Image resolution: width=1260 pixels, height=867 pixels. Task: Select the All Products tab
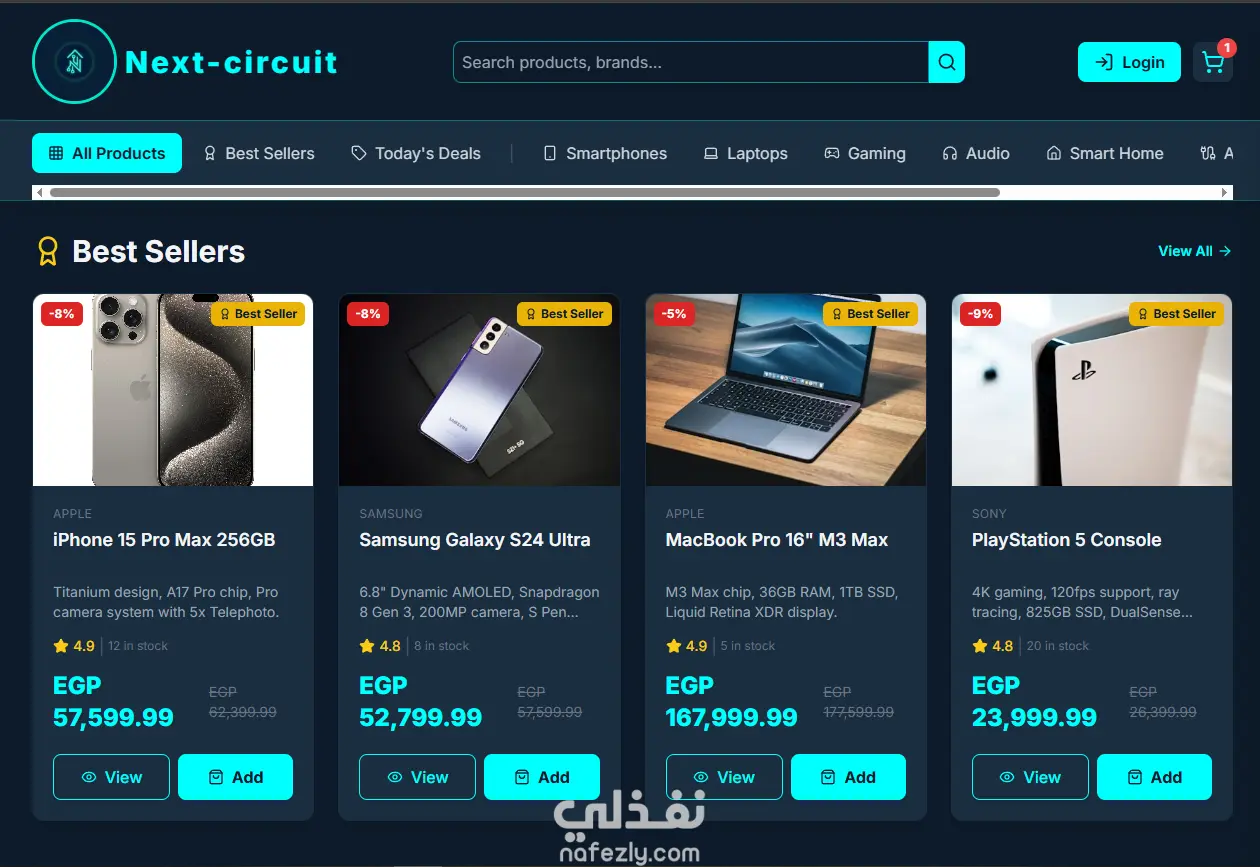(107, 153)
